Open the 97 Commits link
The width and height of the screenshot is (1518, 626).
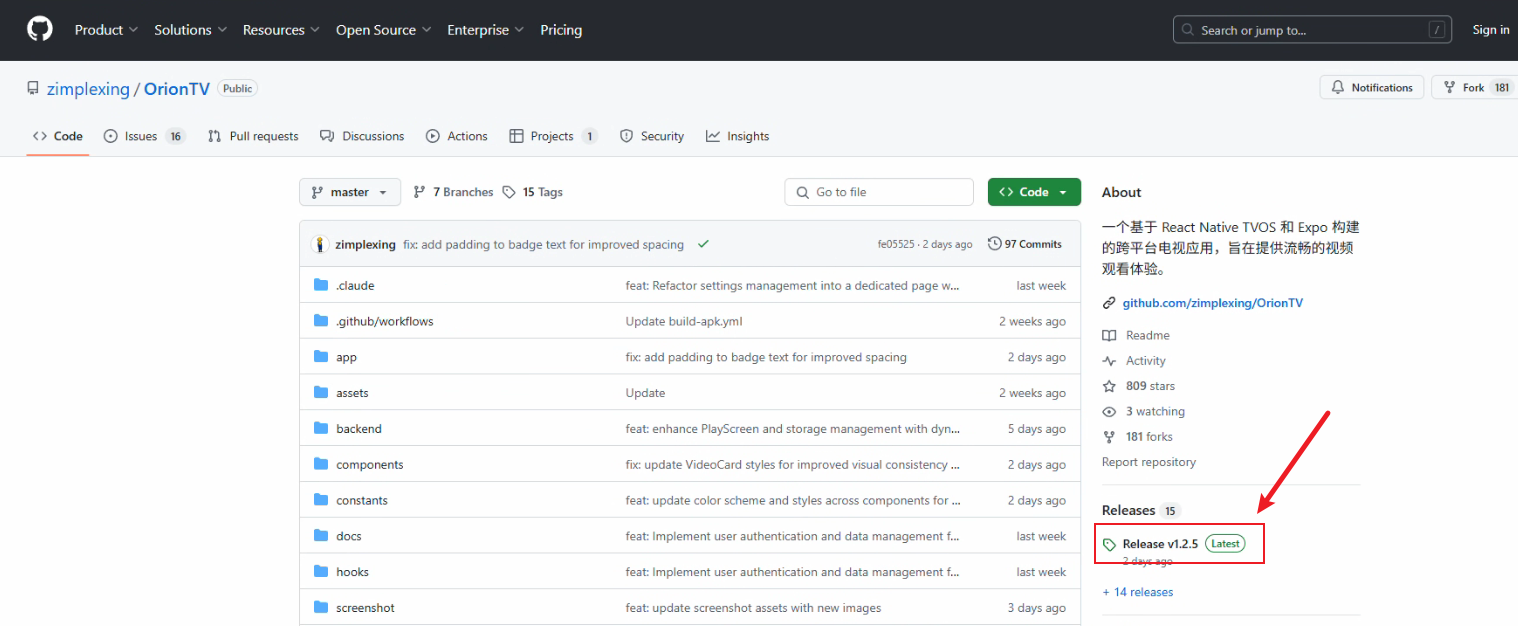(1025, 244)
